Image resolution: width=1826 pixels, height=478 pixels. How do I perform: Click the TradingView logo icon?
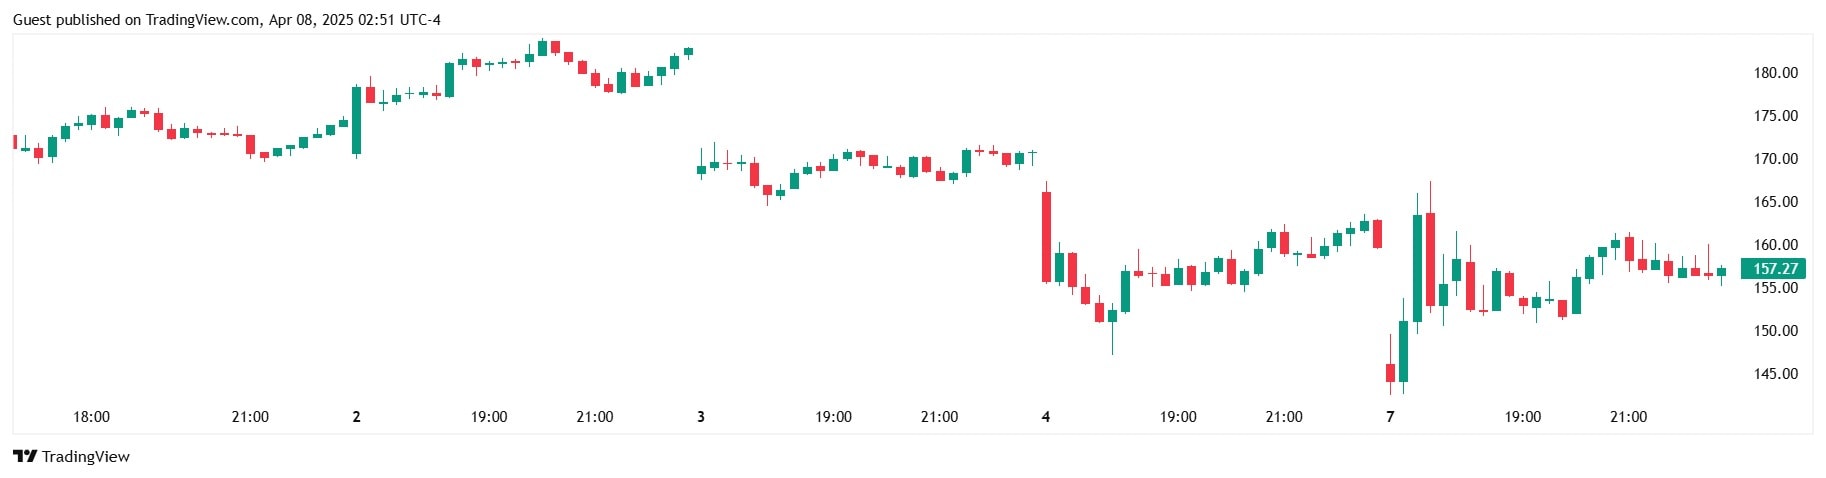25,457
